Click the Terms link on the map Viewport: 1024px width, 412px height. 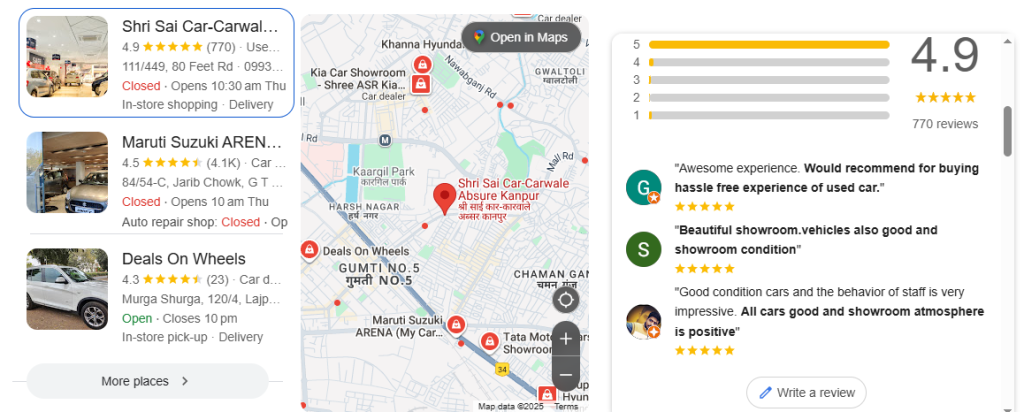pyautogui.click(x=566, y=406)
